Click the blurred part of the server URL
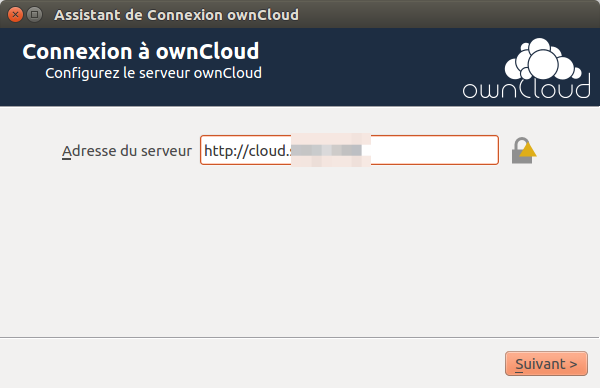Screen dimensions: 600x388 click(x=331, y=150)
